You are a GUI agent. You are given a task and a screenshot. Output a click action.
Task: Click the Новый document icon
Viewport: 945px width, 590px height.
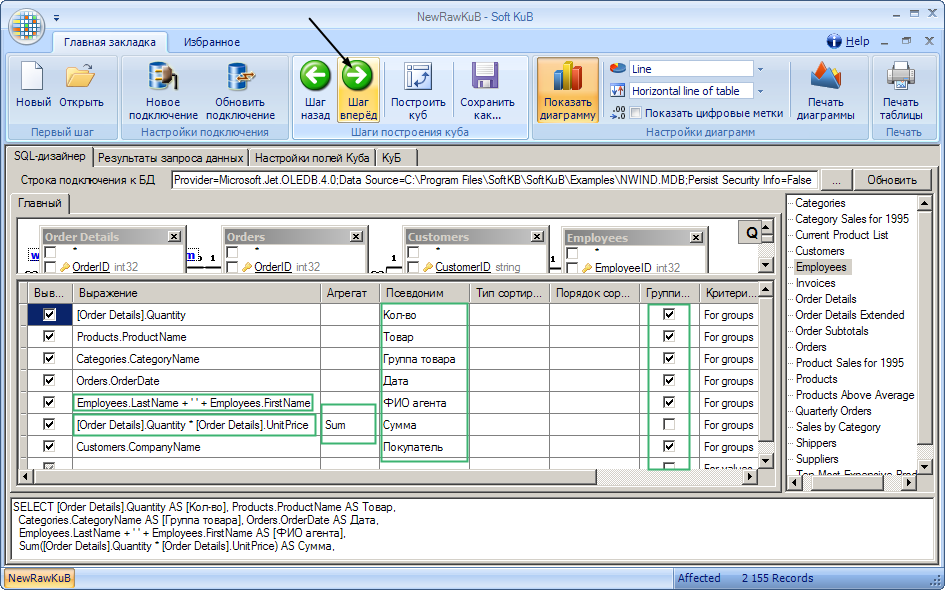32,77
